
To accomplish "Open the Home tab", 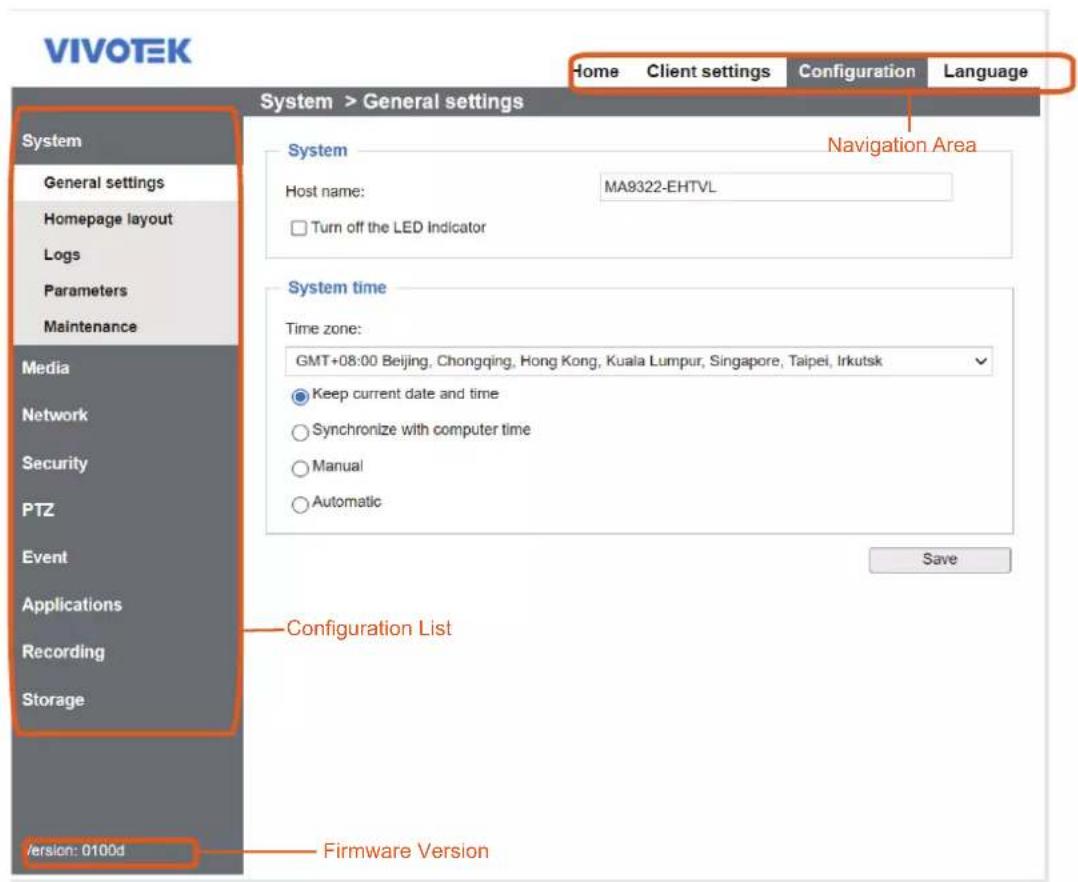I will pyautogui.click(x=597, y=71).
